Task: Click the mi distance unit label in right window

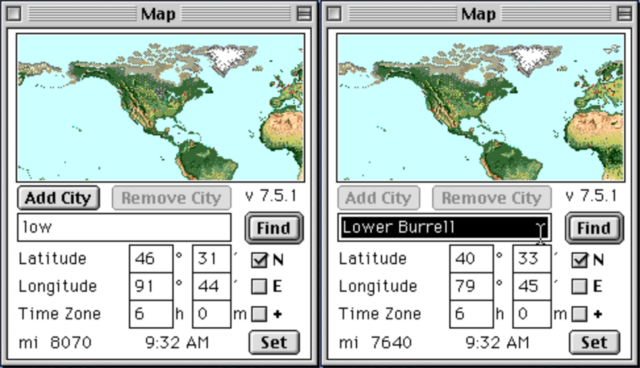Action: tap(349, 343)
